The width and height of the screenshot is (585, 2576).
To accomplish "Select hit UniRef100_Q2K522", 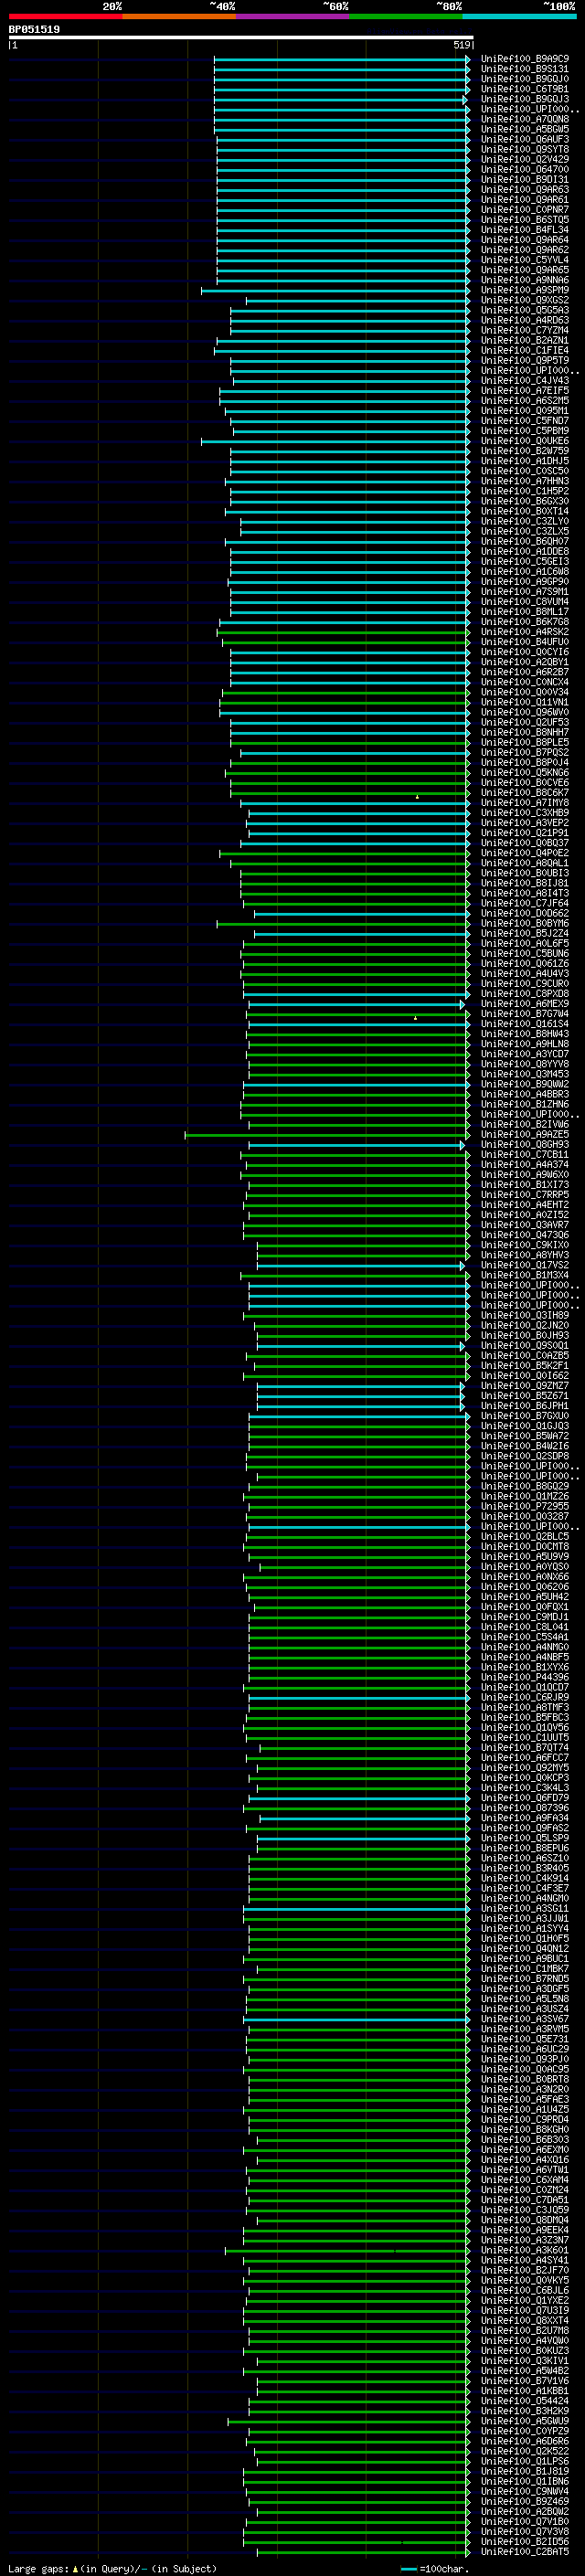I will click(x=525, y=2451).
